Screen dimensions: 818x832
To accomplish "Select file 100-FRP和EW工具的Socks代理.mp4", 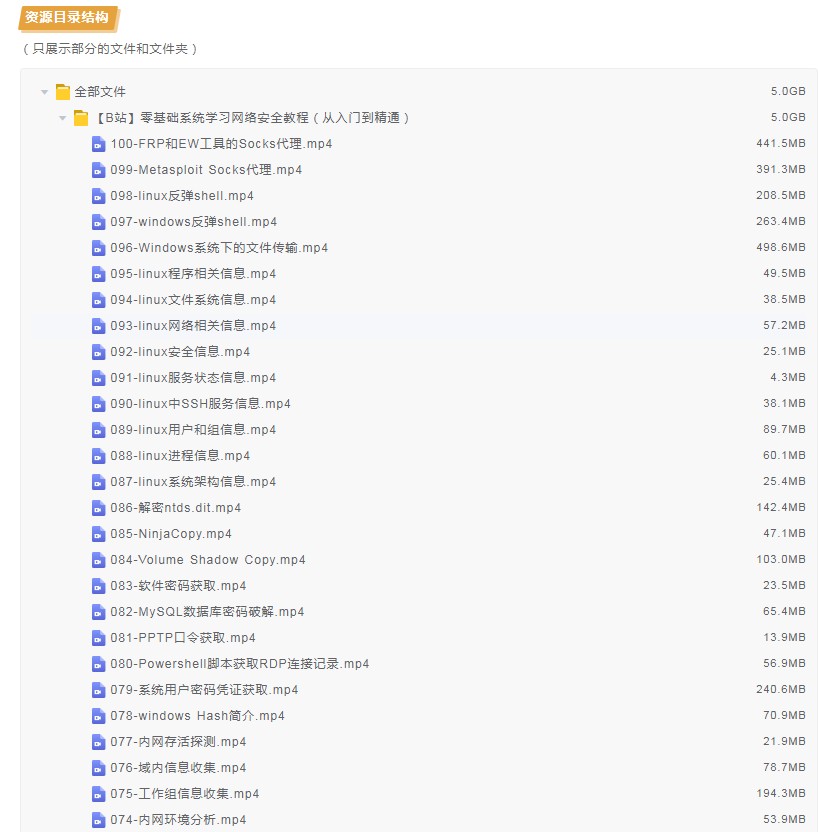I will click(x=221, y=144).
